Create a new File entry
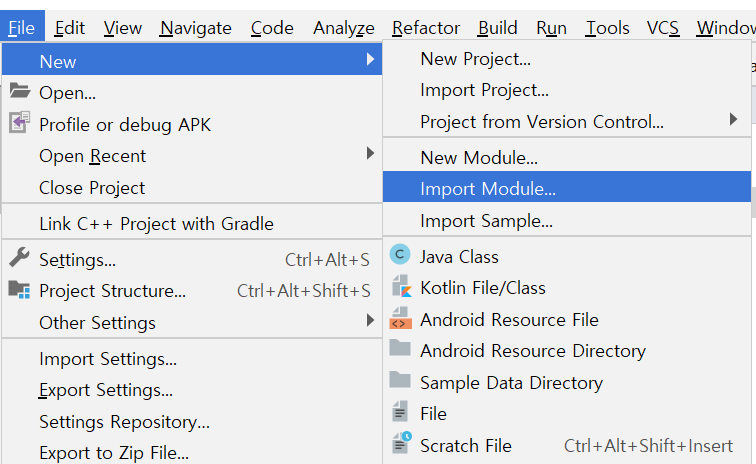Image resolution: width=756 pixels, height=464 pixels. click(x=567, y=413)
